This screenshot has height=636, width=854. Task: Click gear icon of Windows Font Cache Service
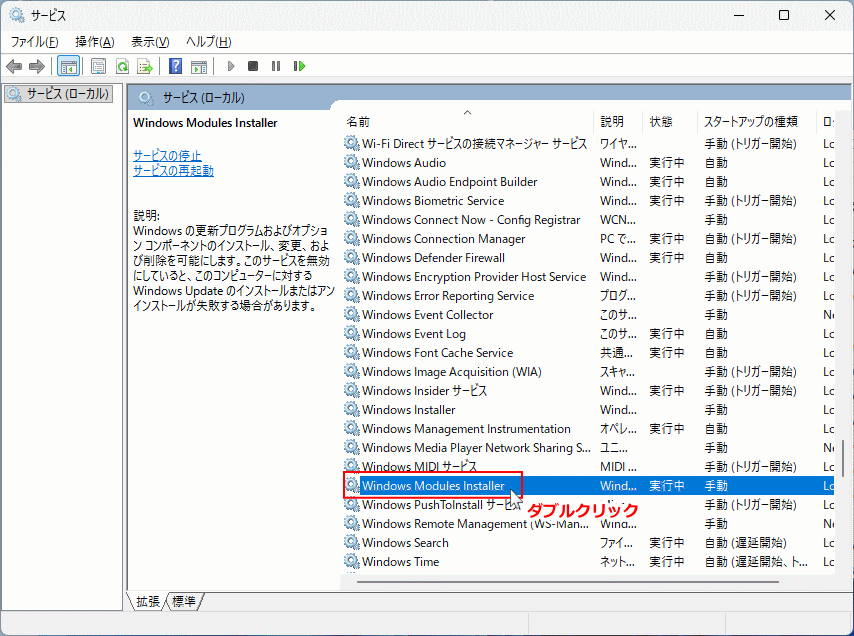352,352
